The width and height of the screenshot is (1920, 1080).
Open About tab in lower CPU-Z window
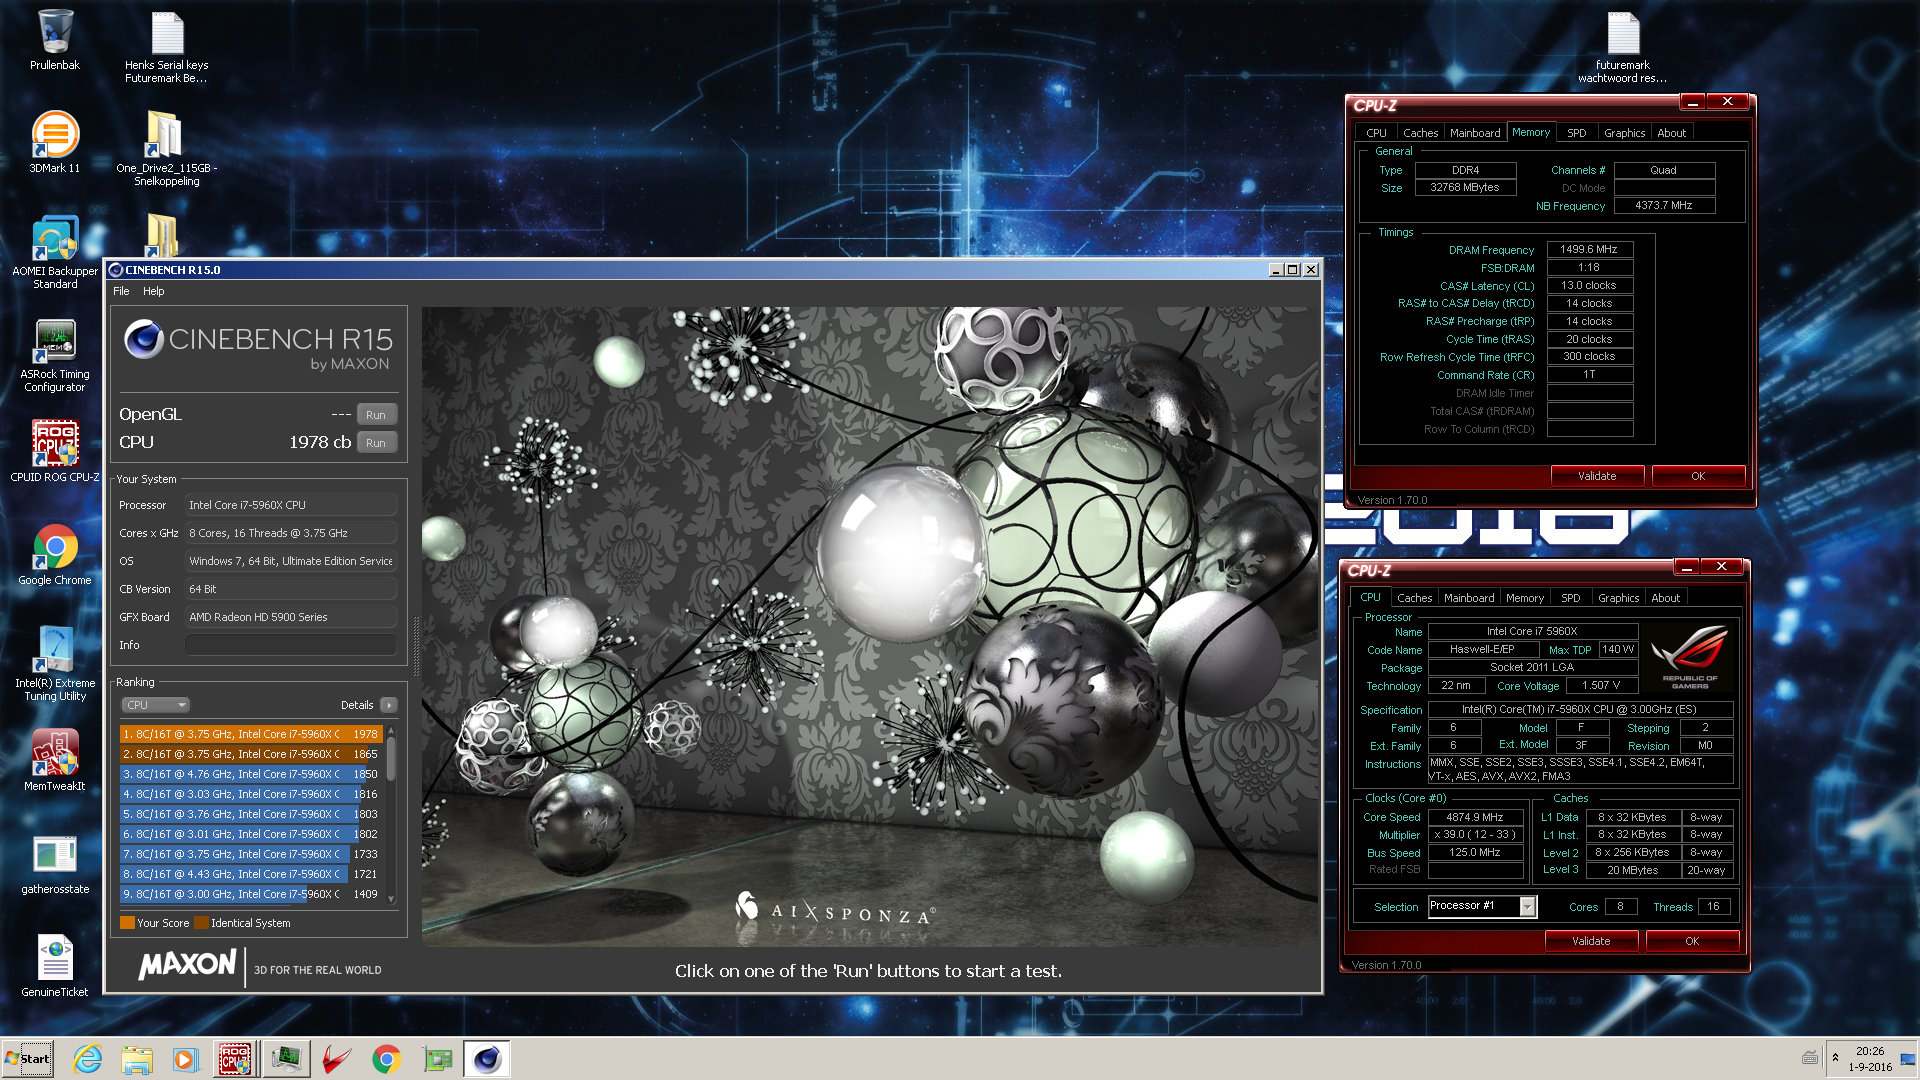coord(1665,598)
